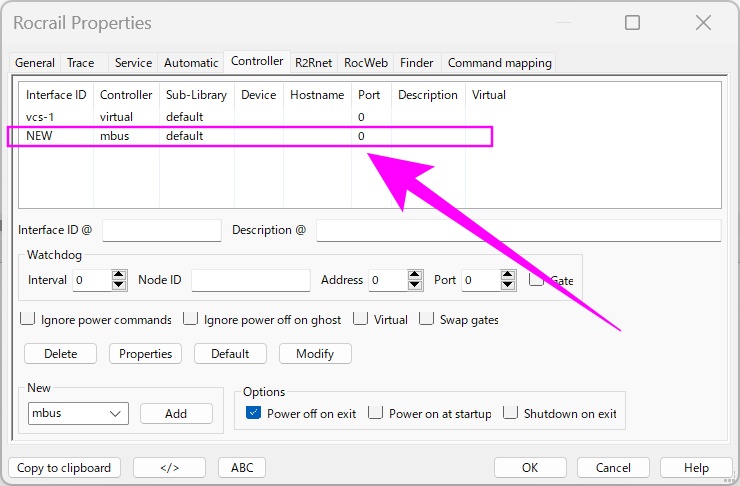The image size is (740, 486).
Task: Decrease the Watchdog Interval value
Action: pyautogui.click(x=119, y=285)
